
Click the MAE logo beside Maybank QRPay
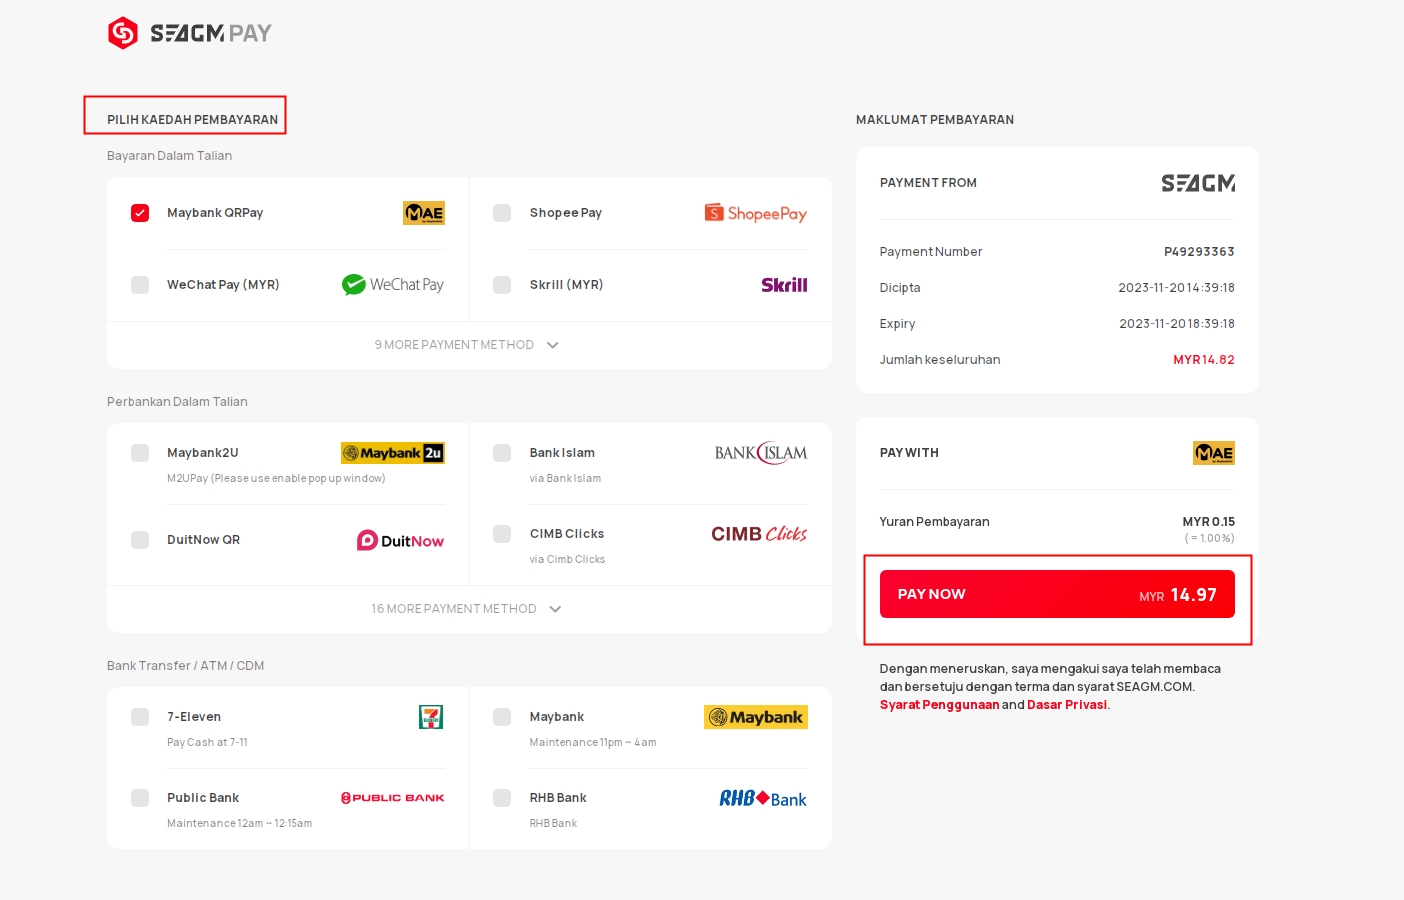[424, 213]
